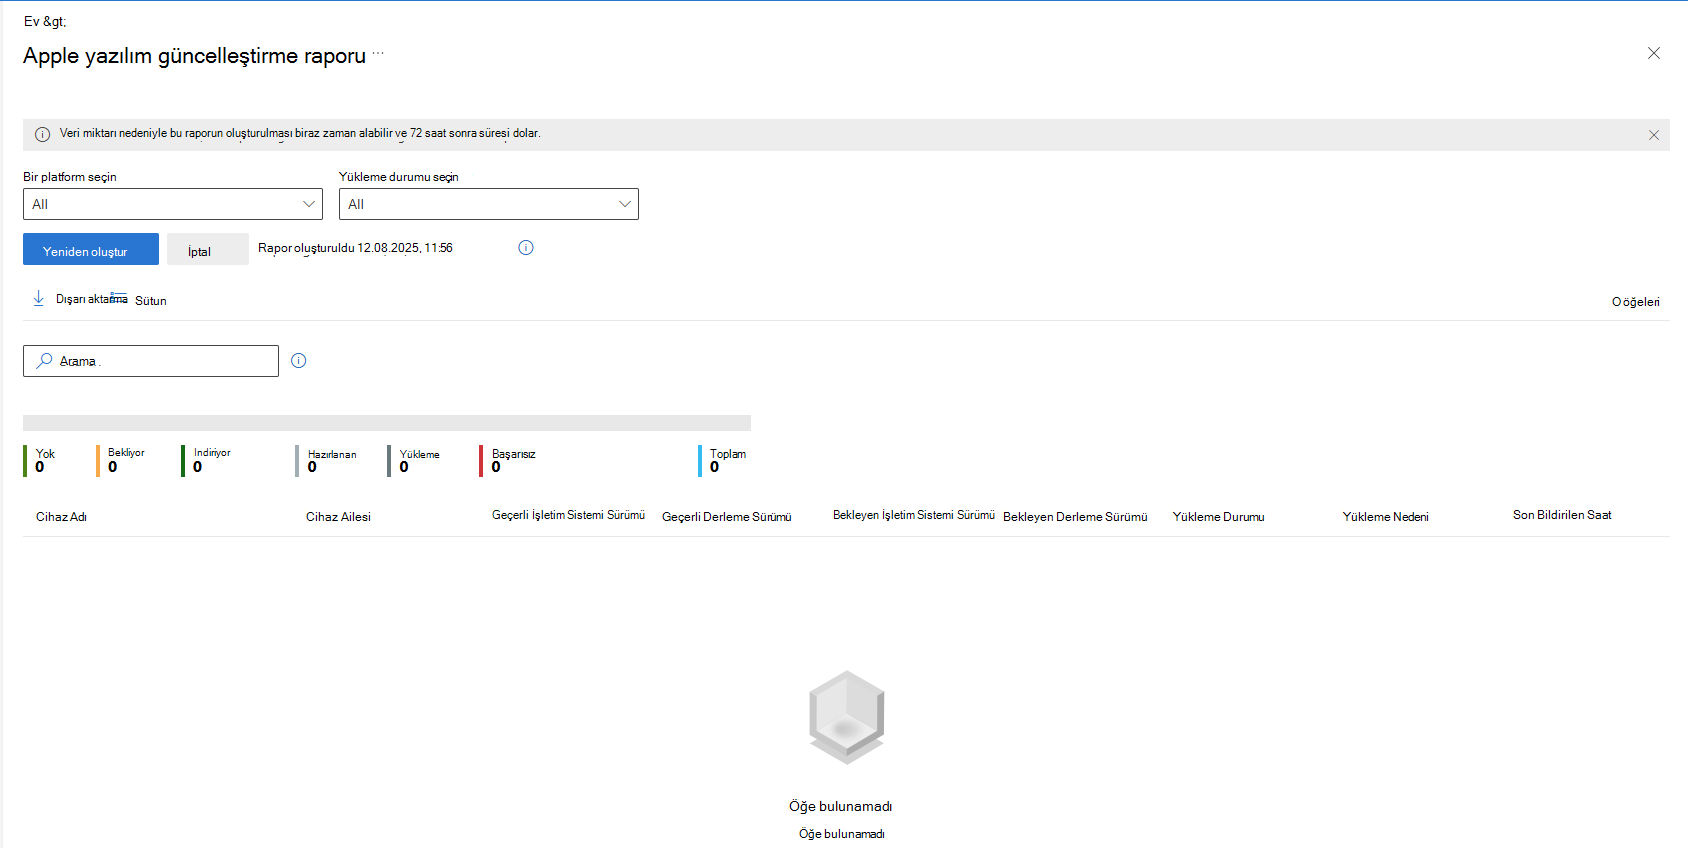Select the Bekliyor status count
The image size is (1688, 848).
coord(122,460)
